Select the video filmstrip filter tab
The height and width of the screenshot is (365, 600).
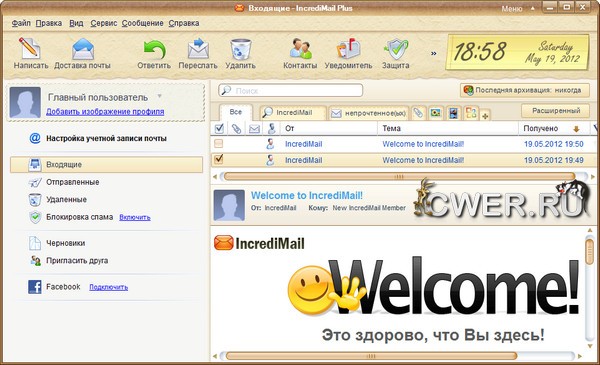point(453,113)
